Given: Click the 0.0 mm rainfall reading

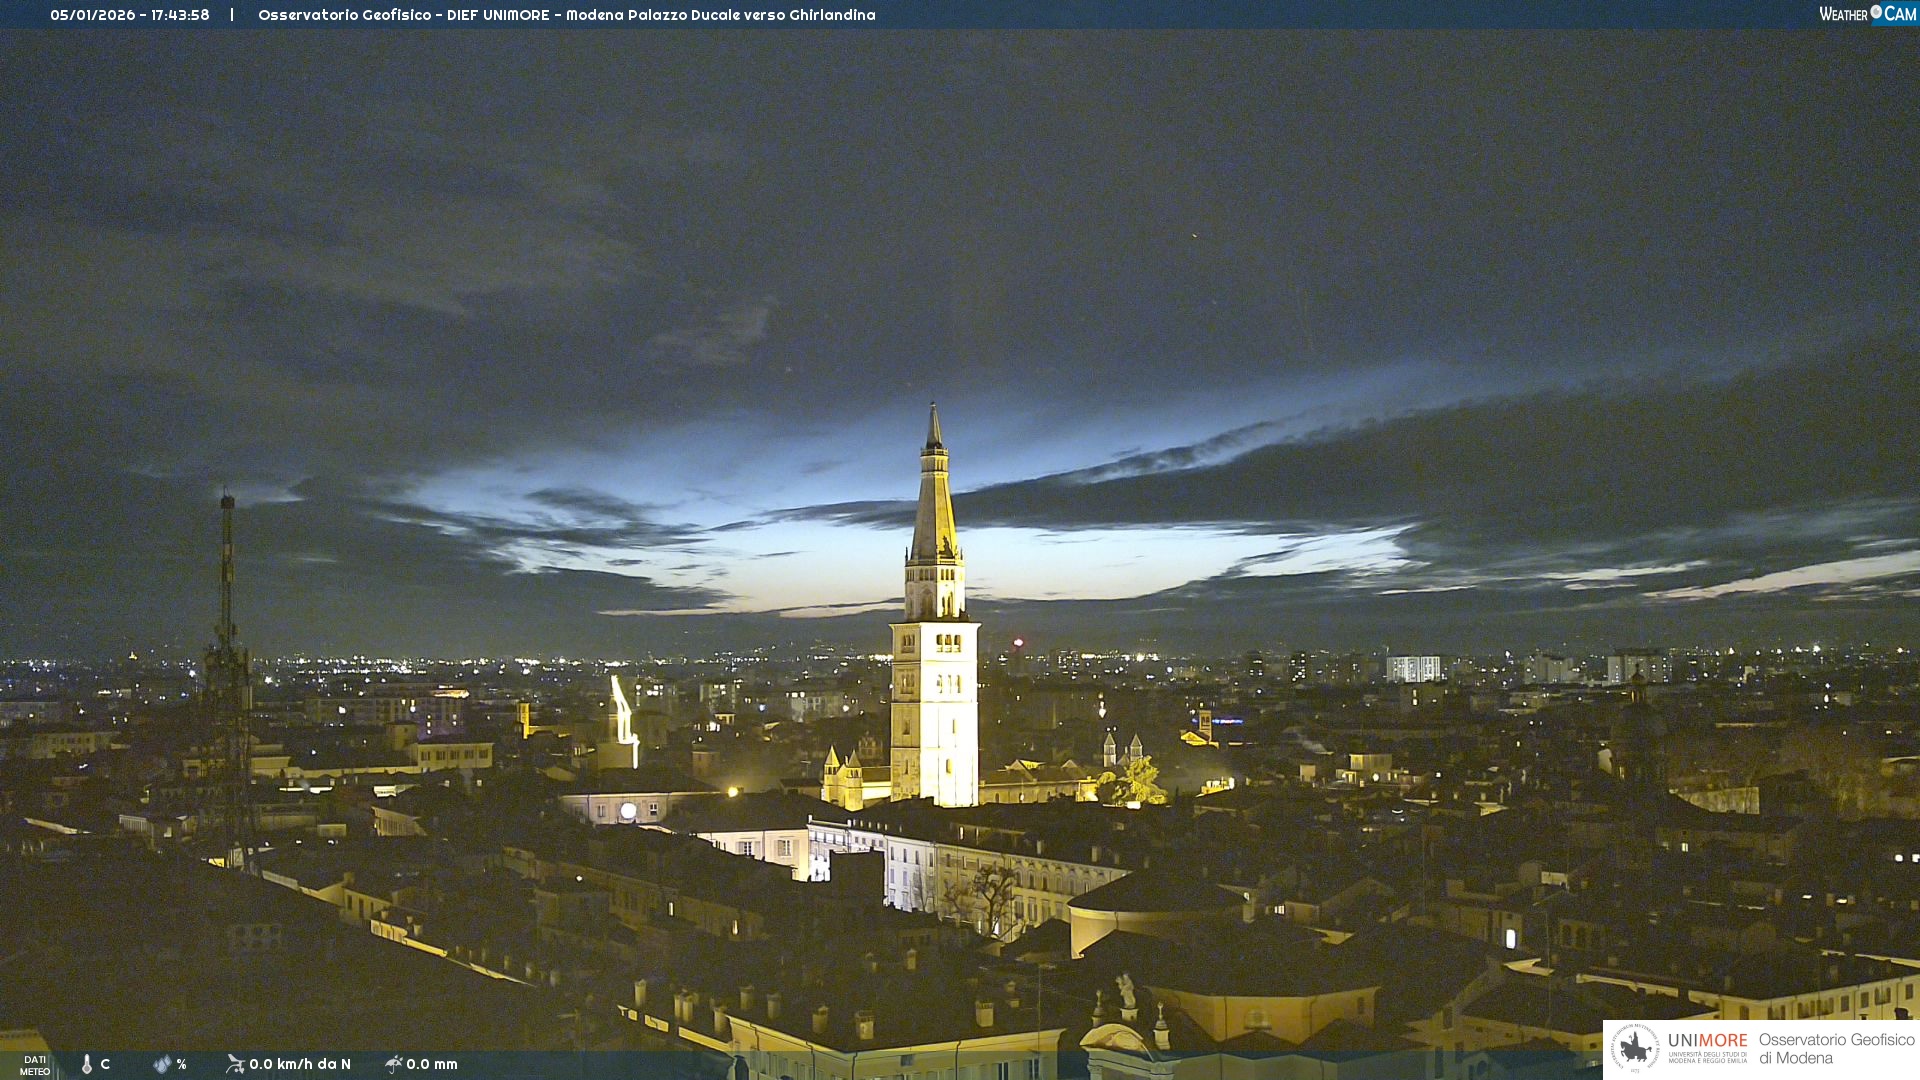Looking at the screenshot, I should point(432,1064).
